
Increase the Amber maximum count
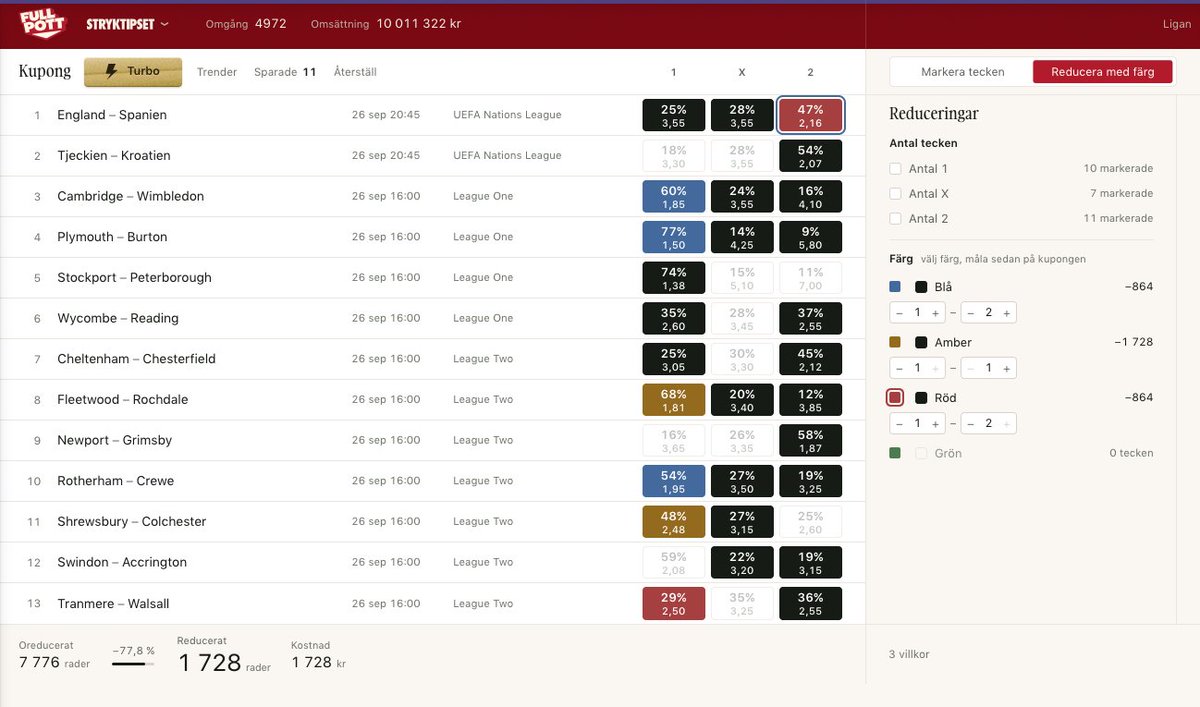coord(1006,368)
